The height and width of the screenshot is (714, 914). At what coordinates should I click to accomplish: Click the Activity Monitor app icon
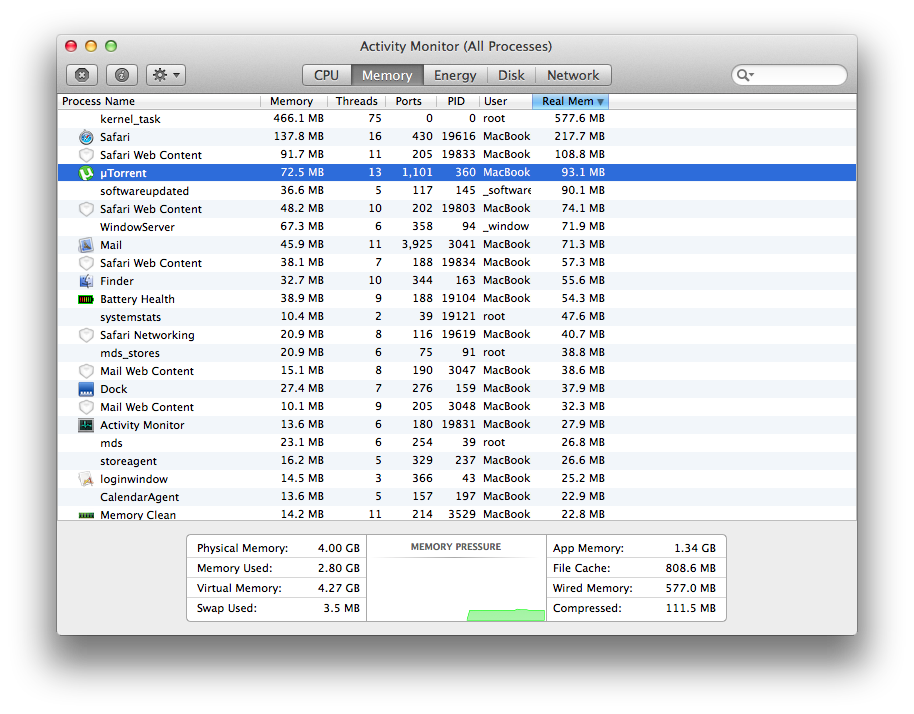[86, 425]
